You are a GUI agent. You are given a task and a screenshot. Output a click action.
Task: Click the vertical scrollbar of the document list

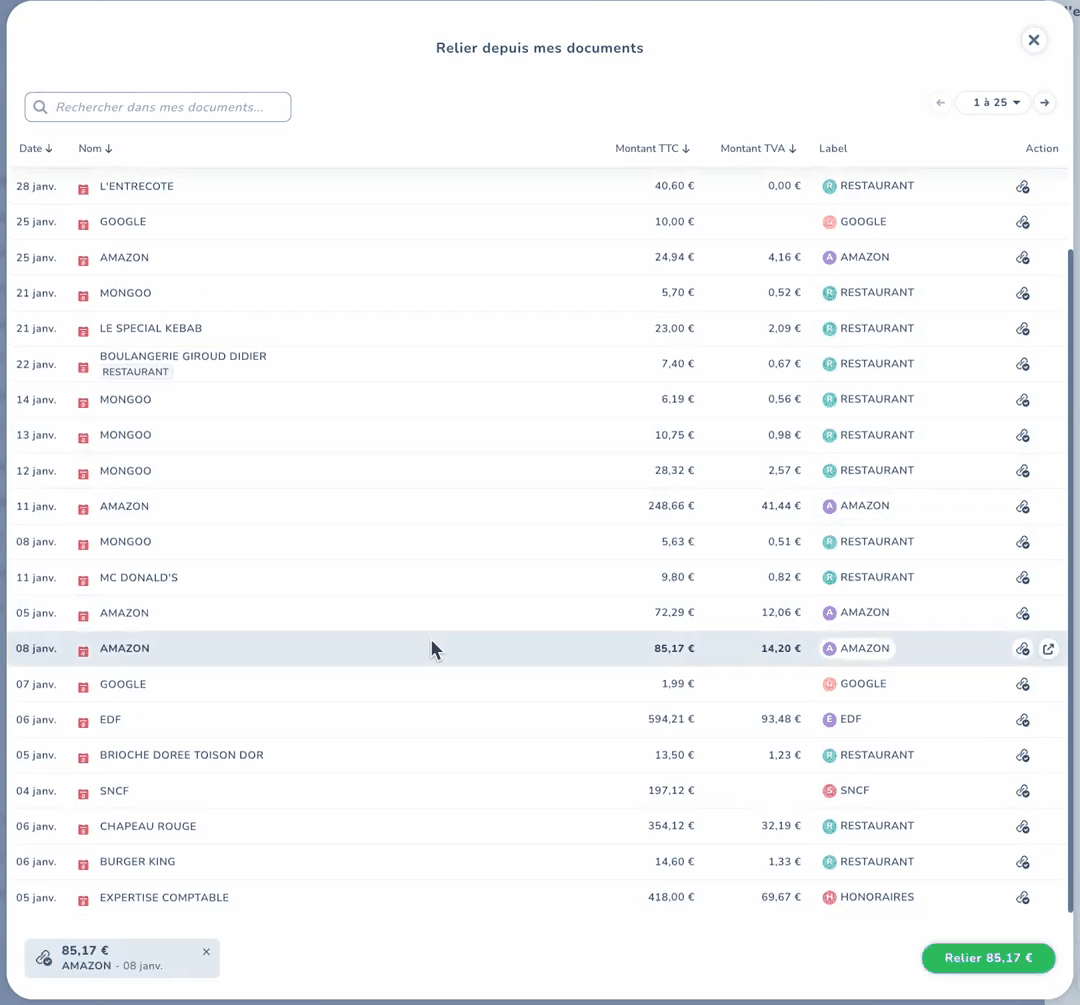1070,579
